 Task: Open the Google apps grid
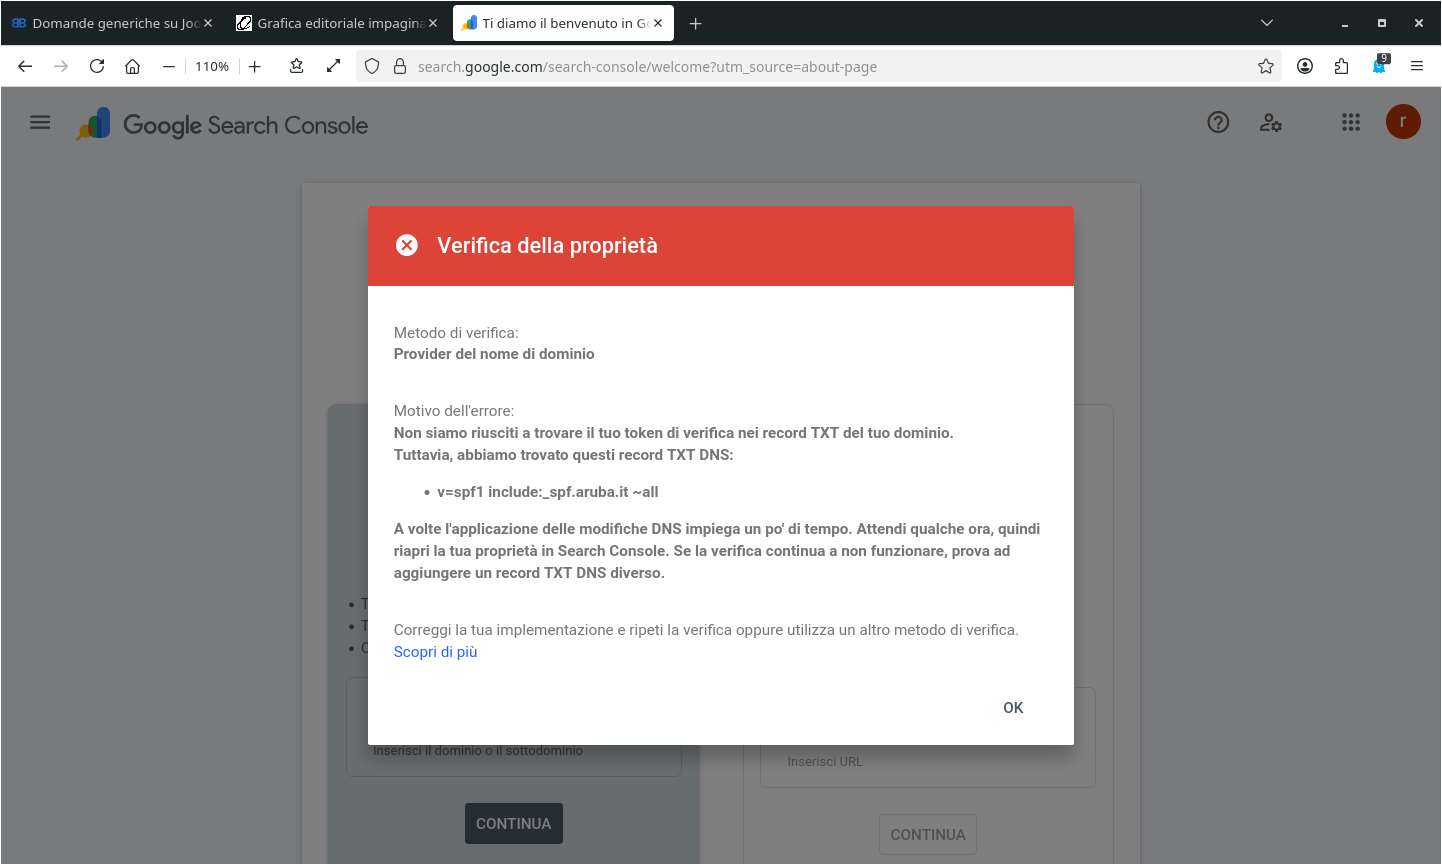pos(1350,123)
